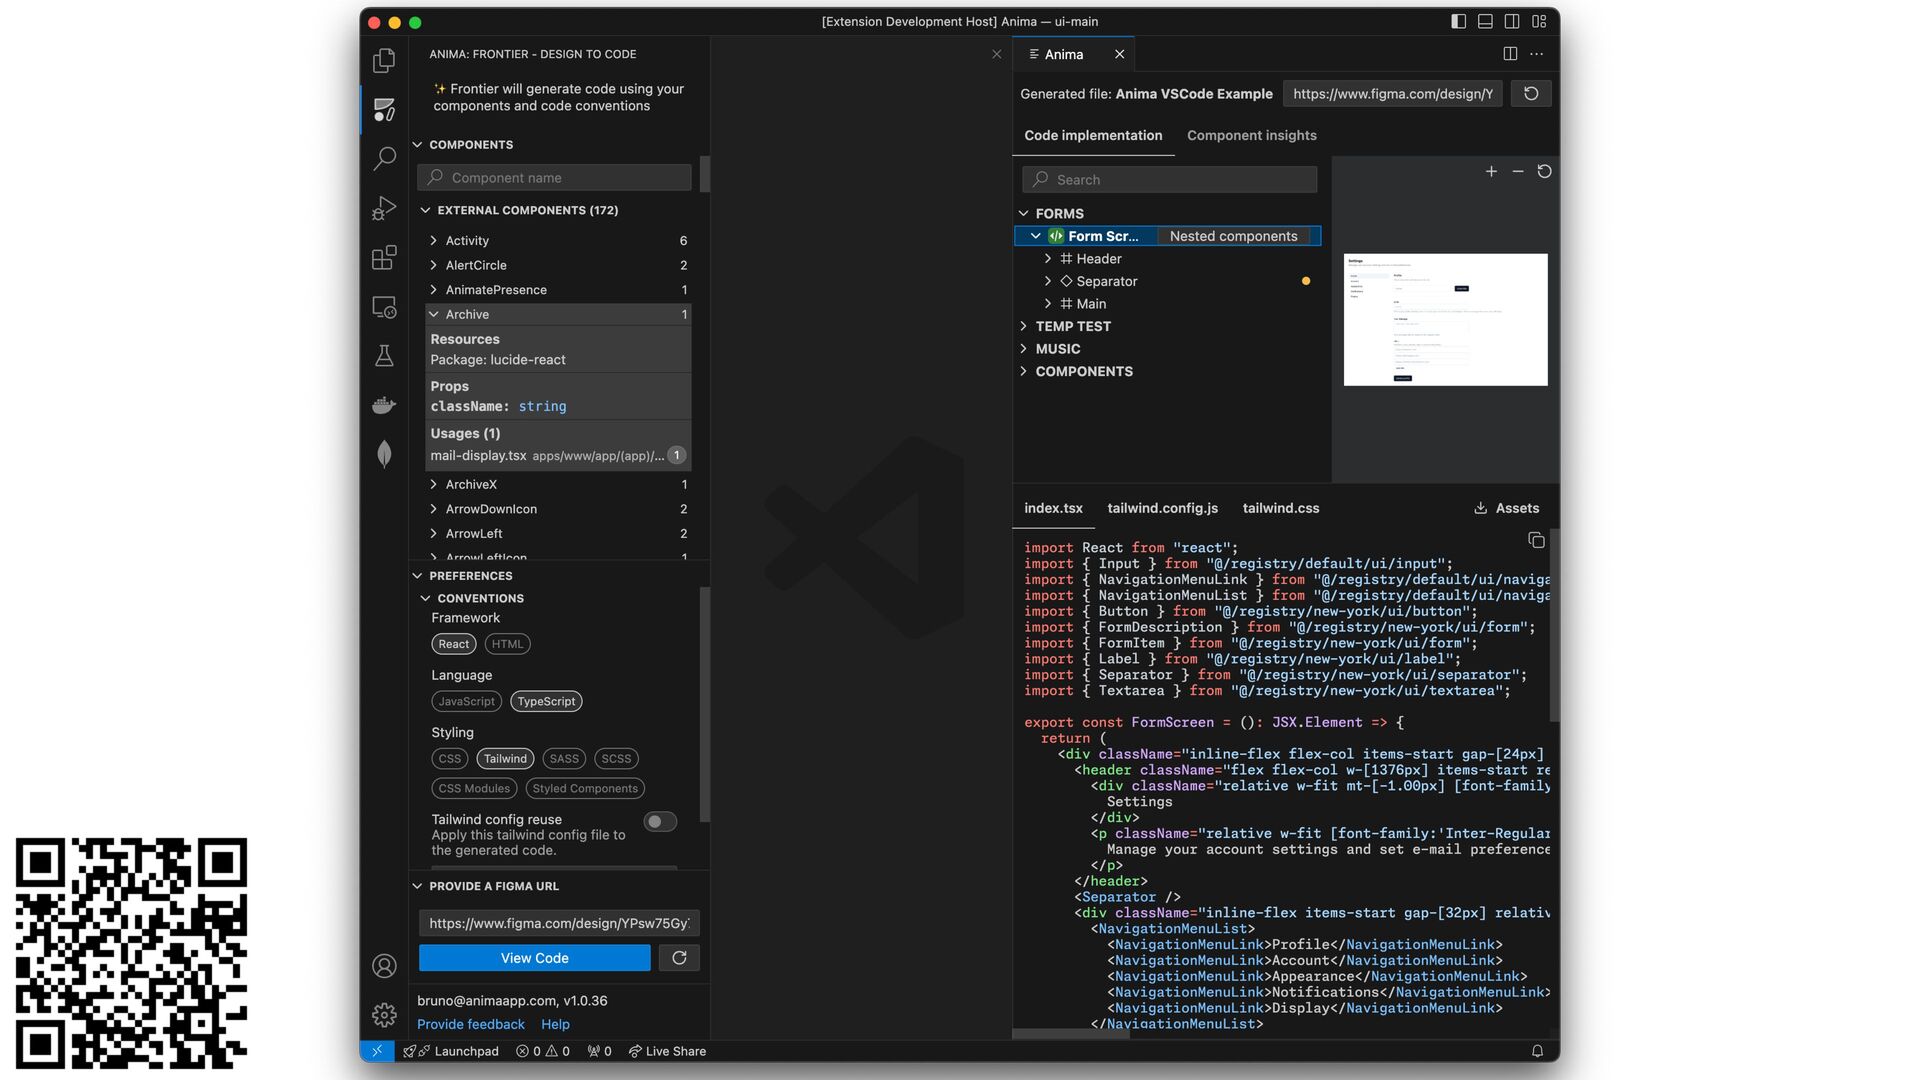Open the Explorer view icon

tap(384, 61)
